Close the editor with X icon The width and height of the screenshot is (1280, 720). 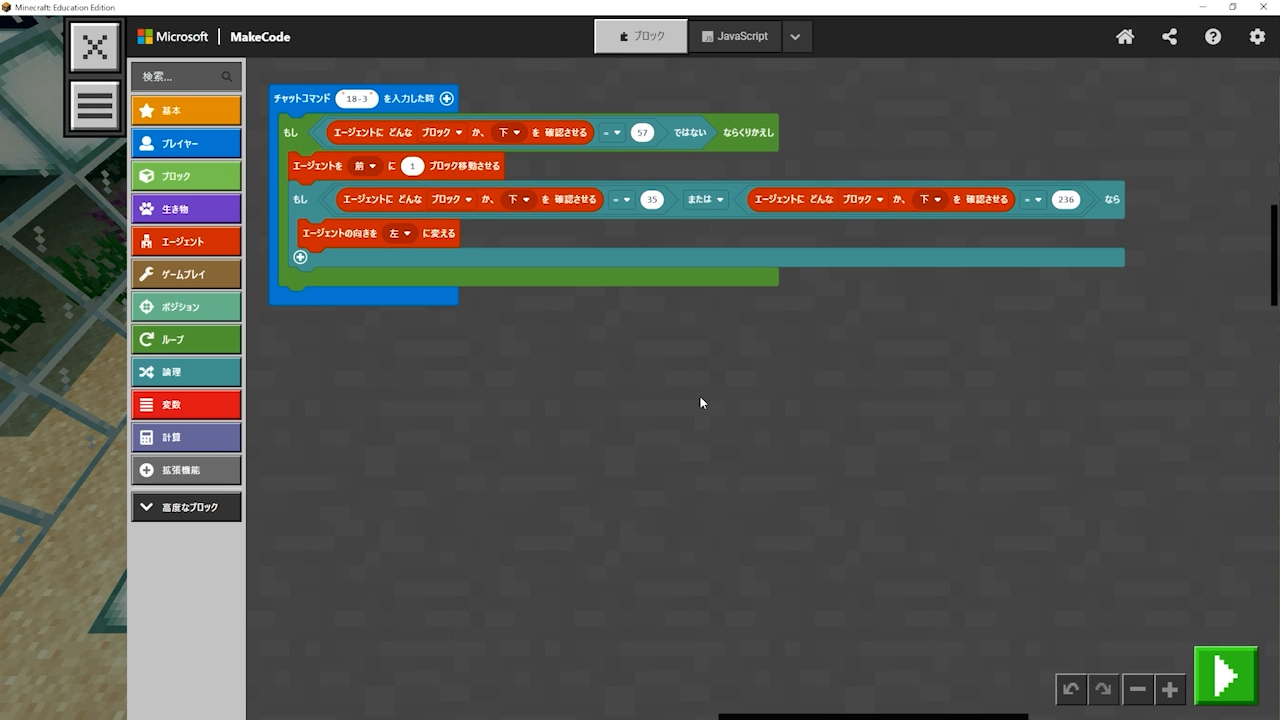[x=95, y=47]
